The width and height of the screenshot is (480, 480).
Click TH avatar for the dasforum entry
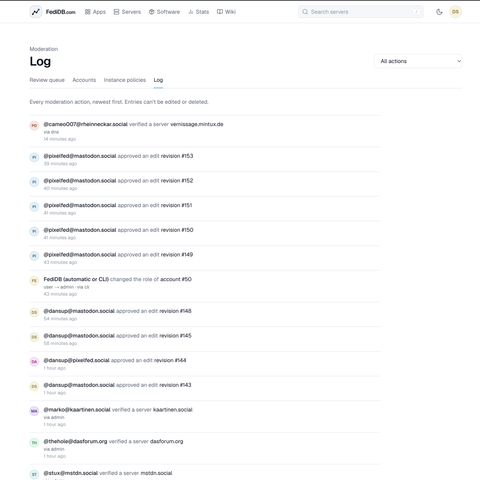[34, 443]
